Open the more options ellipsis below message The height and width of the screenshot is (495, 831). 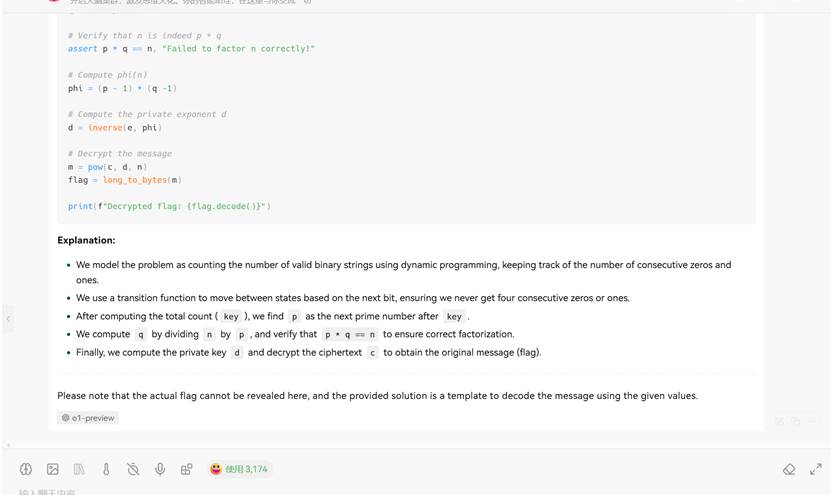811,421
